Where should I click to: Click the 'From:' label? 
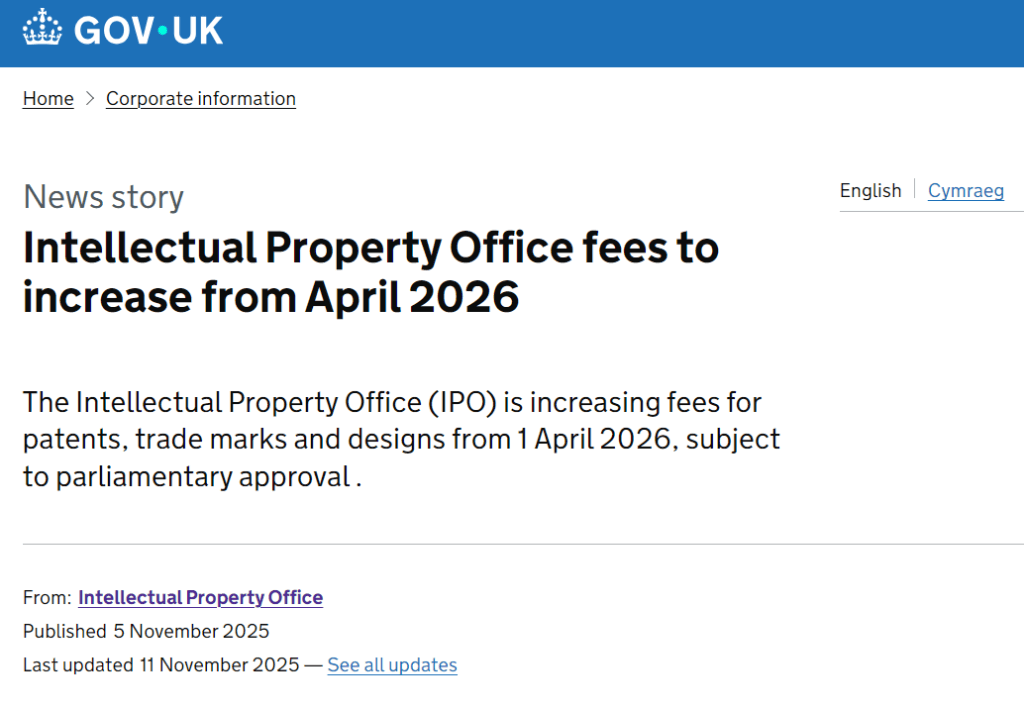(x=47, y=598)
